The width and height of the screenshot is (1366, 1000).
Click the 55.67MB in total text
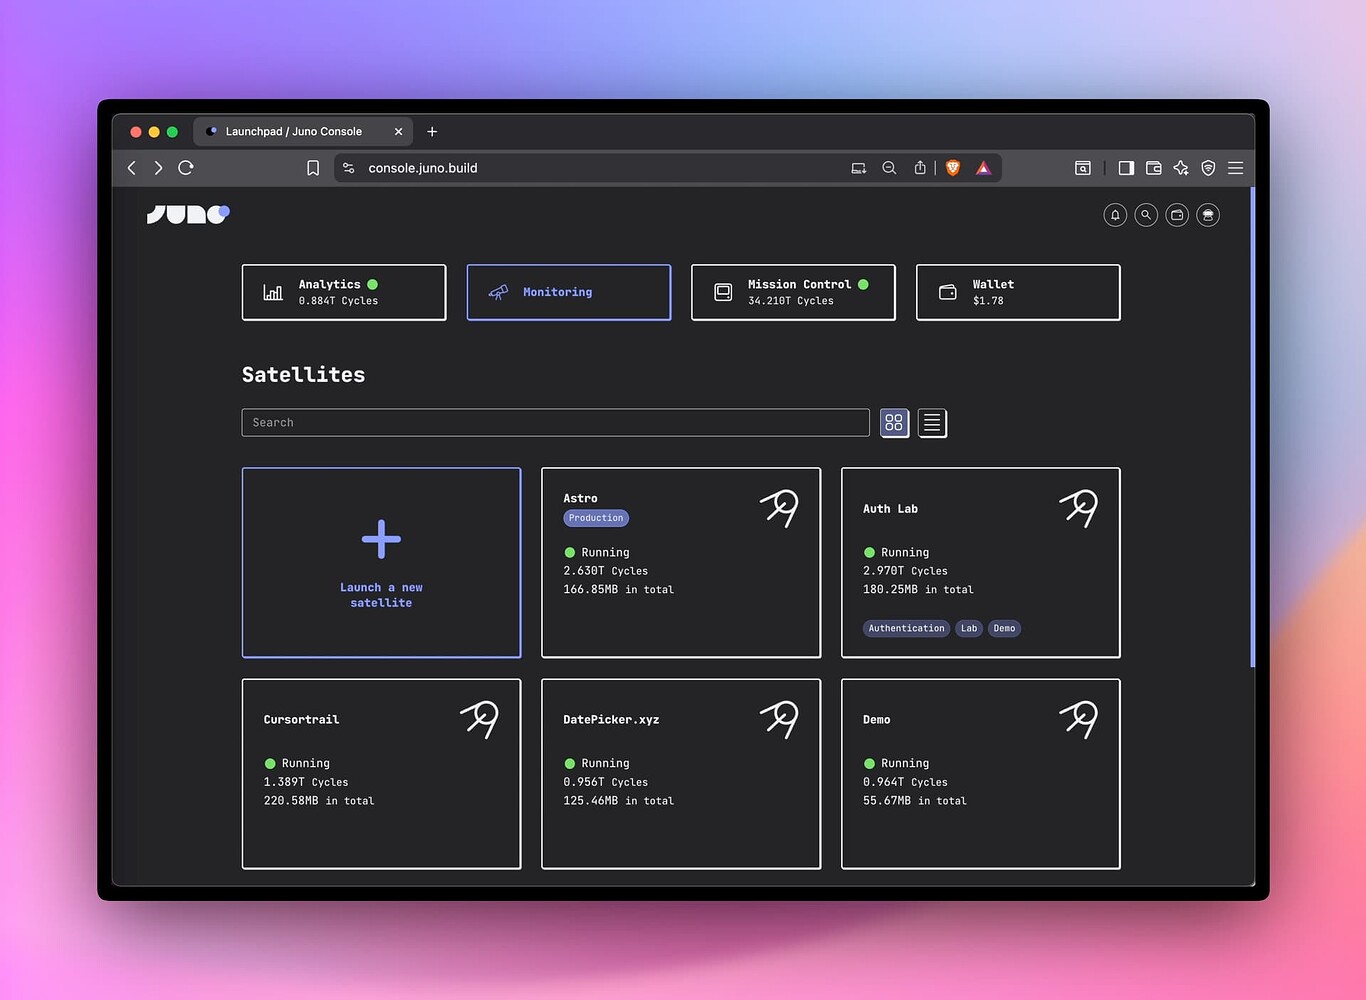coord(915,801)
